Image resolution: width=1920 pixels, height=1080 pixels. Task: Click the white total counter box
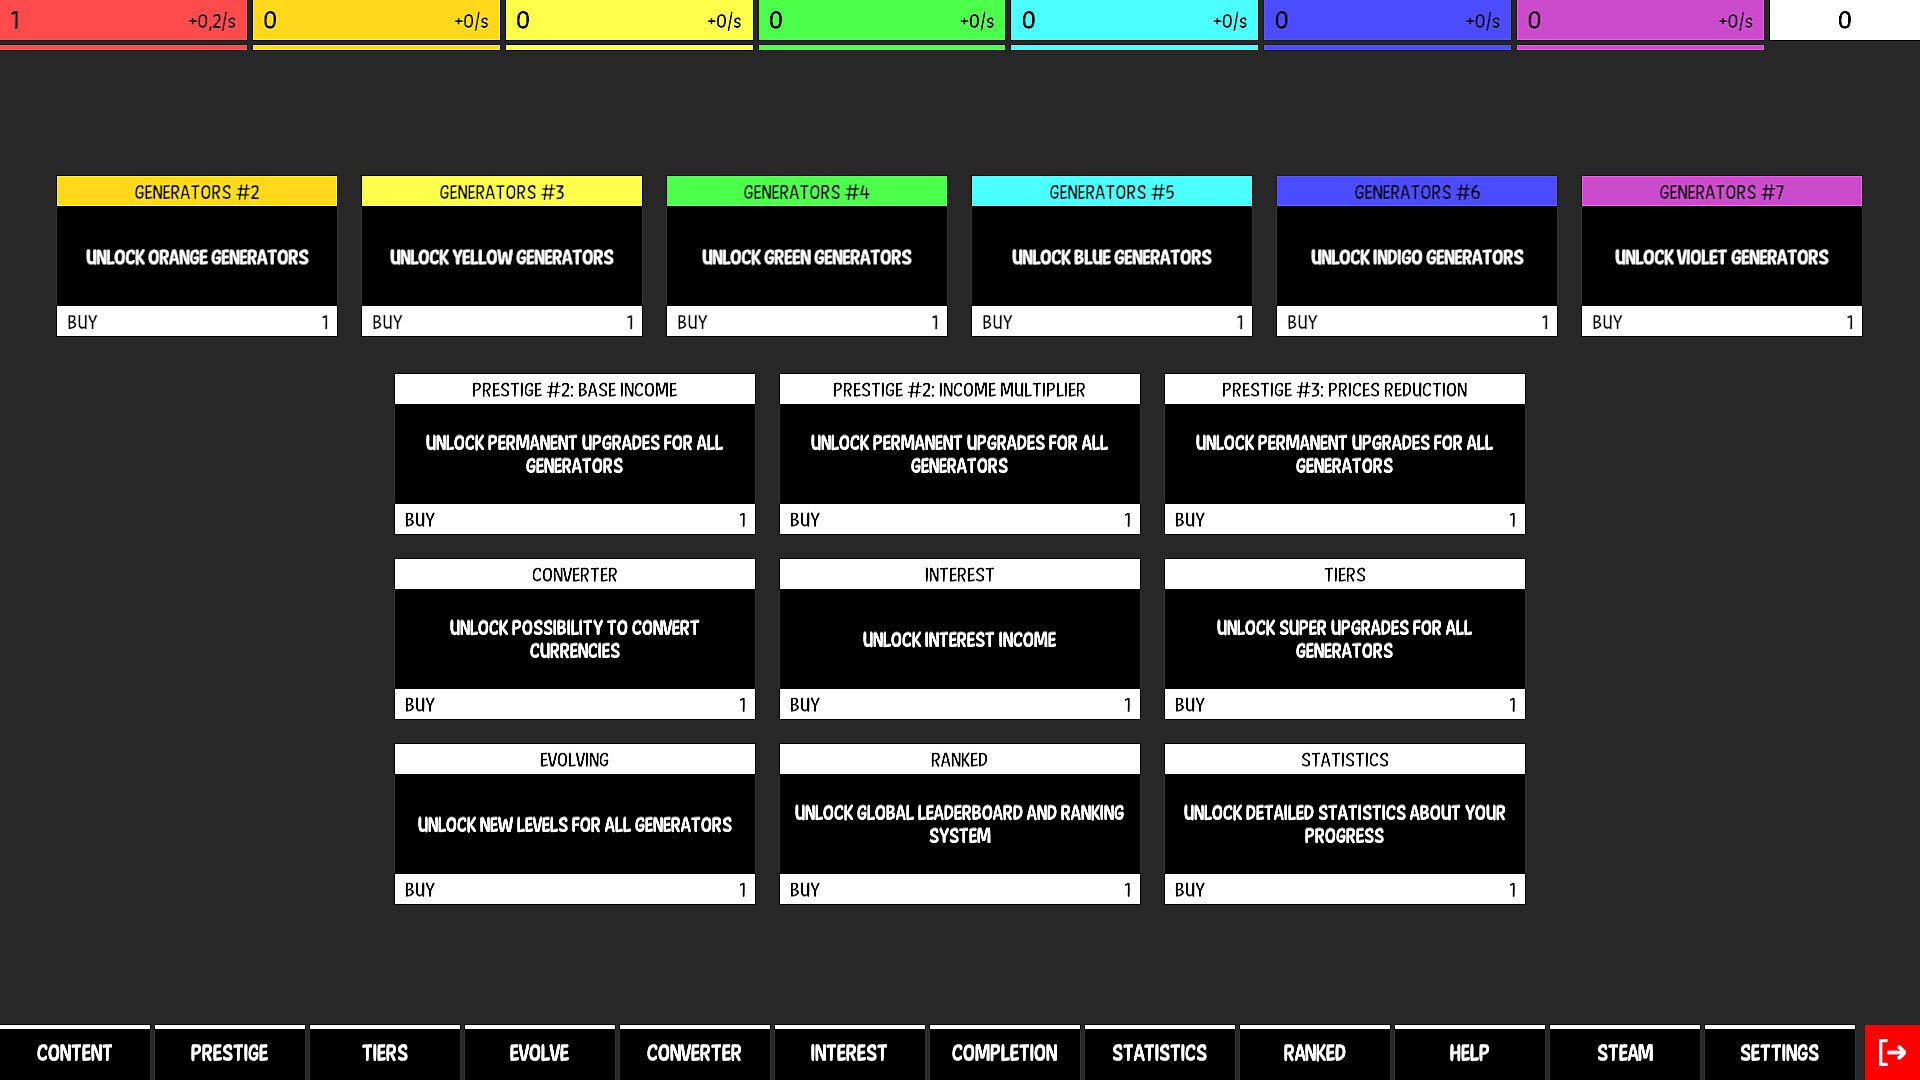point(1844,21)
